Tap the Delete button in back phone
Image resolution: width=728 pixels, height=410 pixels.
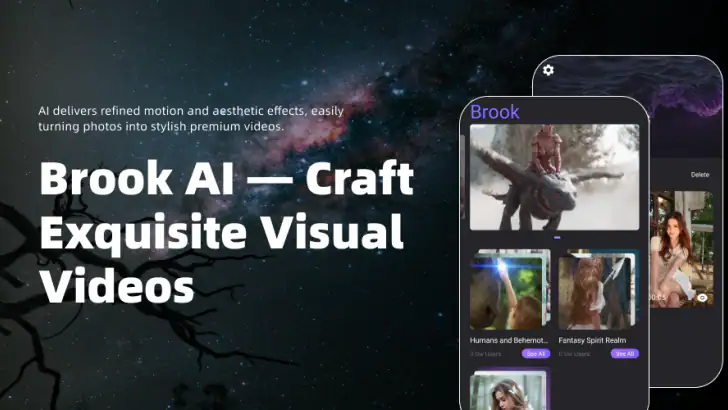coord(700,175)
